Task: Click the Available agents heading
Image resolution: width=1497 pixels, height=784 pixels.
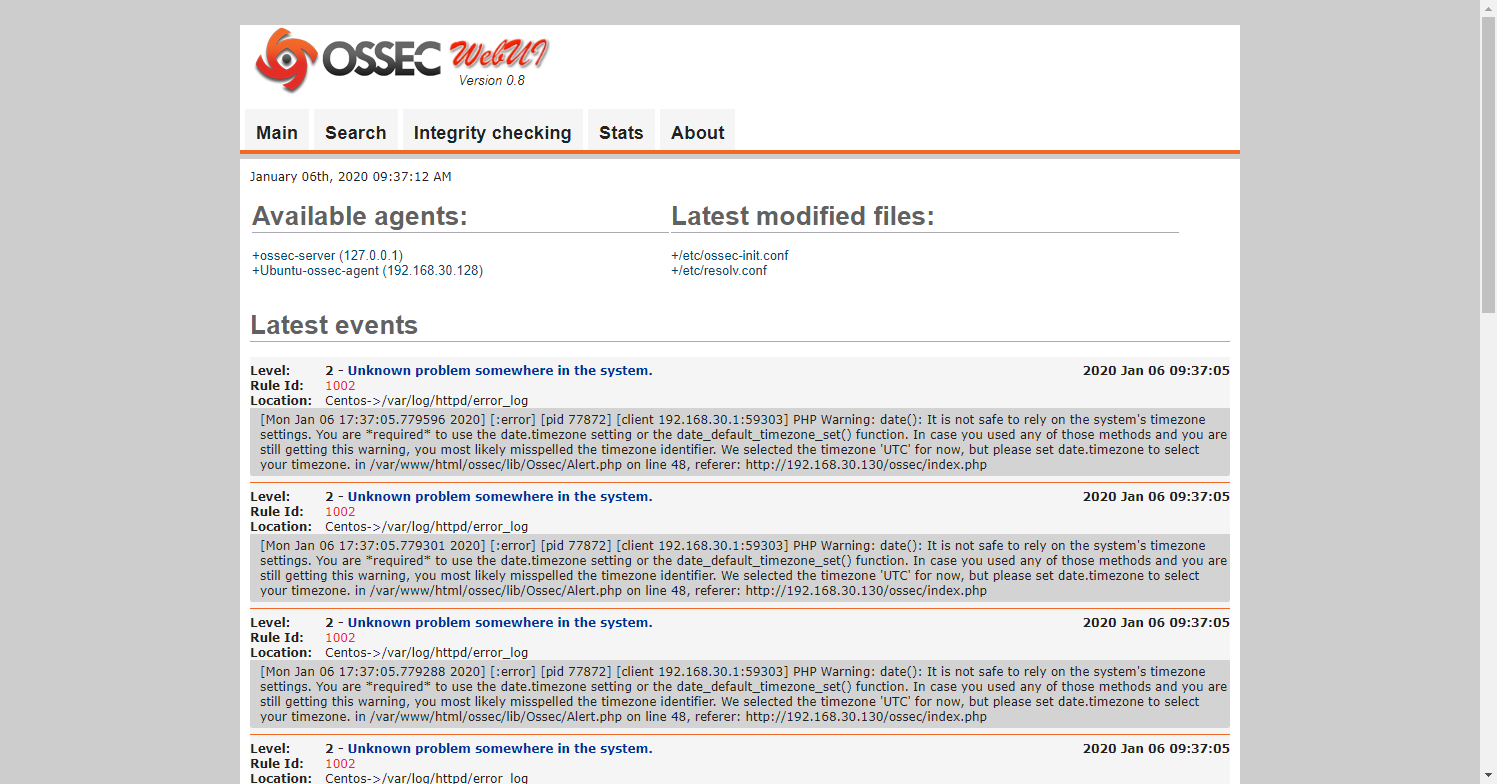Action: (360, 216)
